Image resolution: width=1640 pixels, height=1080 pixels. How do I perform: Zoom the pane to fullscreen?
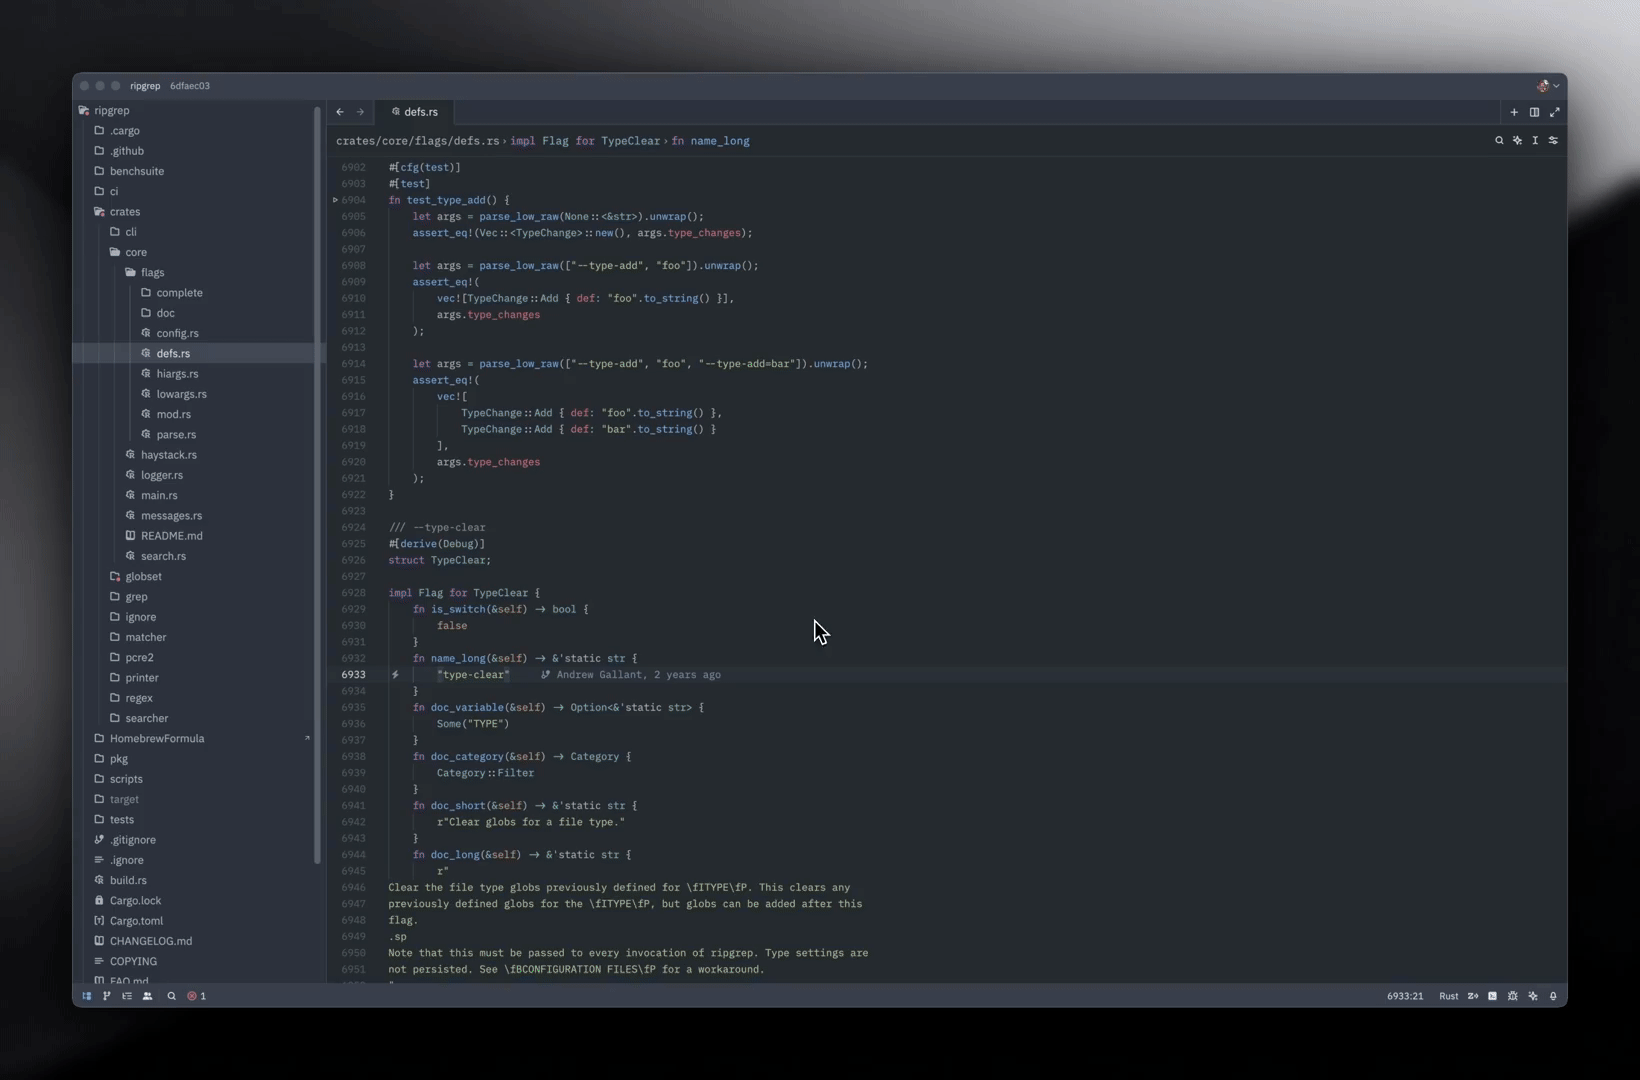point(1554,112)
